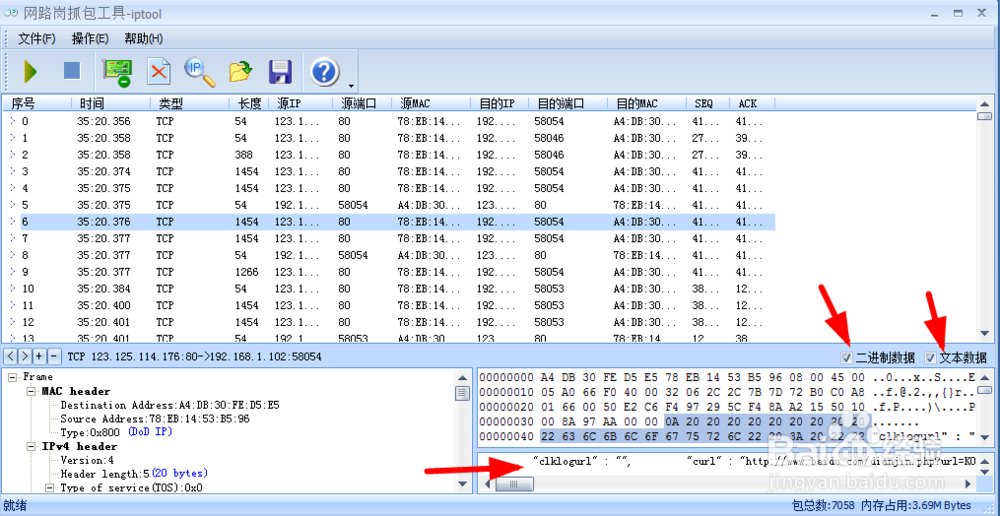Viewport: 1000px width, 516px height.
Task: Select Type:0x800 tree item
Action: tap(116, 432)
